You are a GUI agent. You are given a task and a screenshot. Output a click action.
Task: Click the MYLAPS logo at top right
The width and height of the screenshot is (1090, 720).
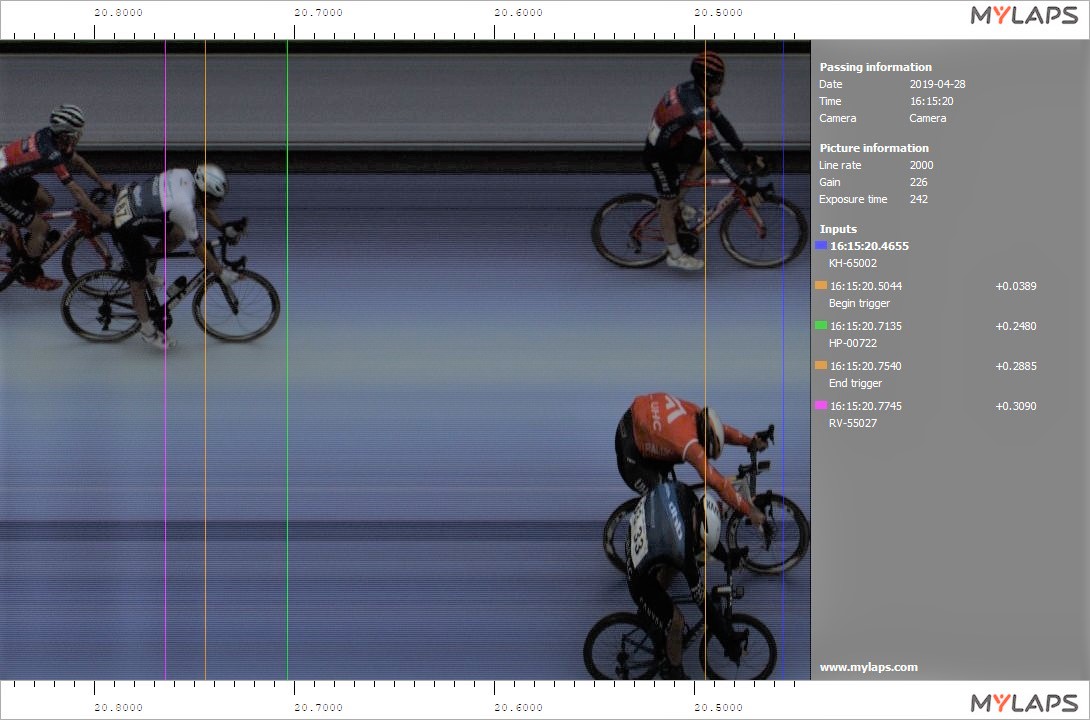click(1024, 15)
